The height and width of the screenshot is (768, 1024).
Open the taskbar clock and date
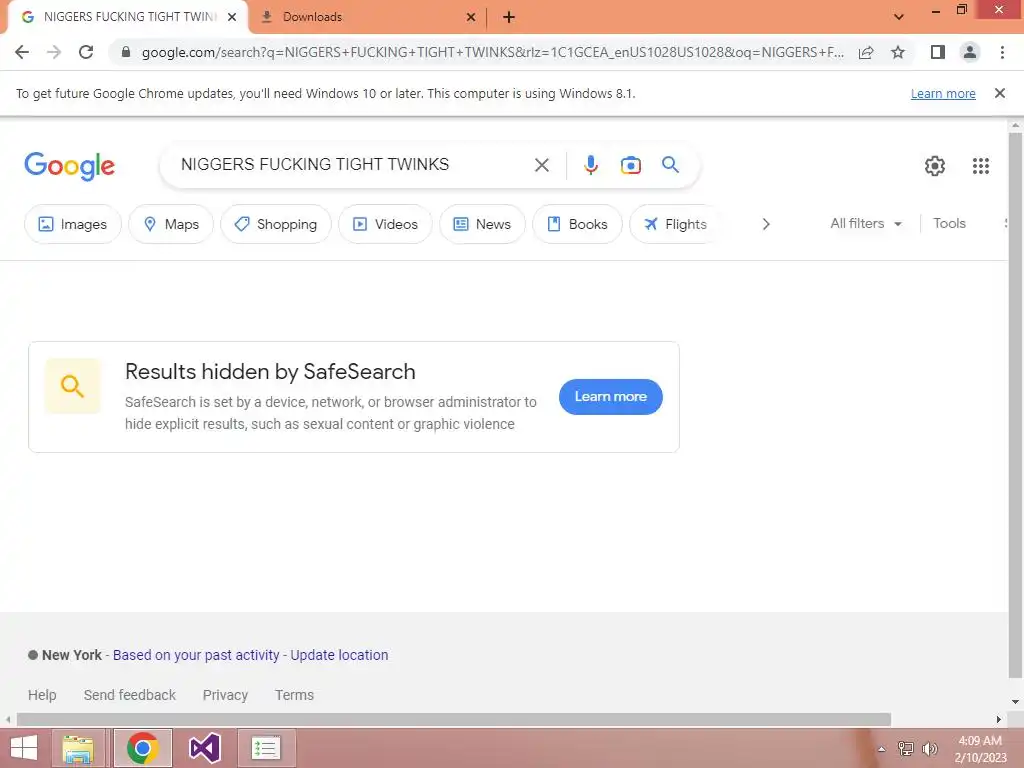980,749
